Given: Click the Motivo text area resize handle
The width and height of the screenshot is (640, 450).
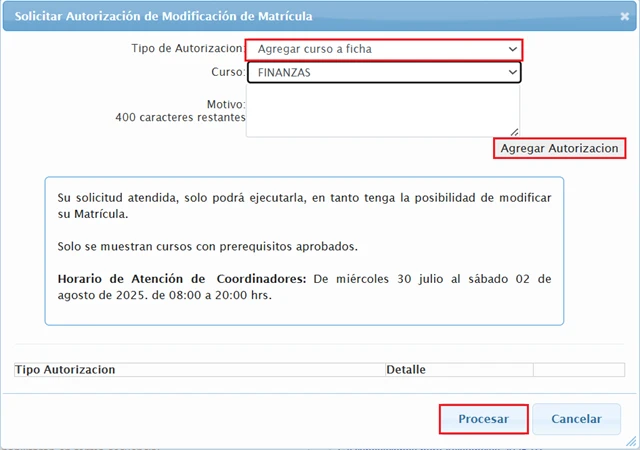Looking at the screenshot, I should (515, 132).
